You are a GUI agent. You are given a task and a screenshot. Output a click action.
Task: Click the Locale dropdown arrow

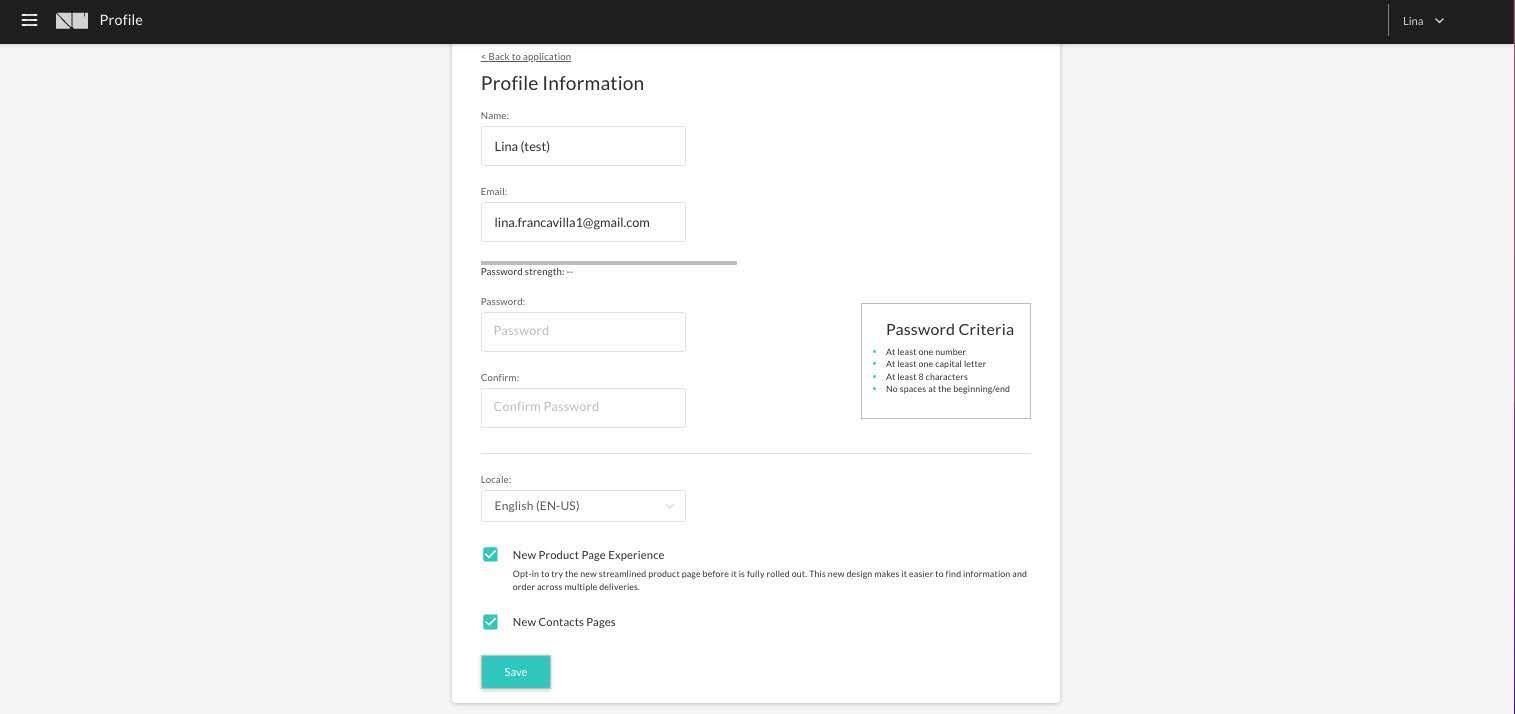tap(669, 506)
